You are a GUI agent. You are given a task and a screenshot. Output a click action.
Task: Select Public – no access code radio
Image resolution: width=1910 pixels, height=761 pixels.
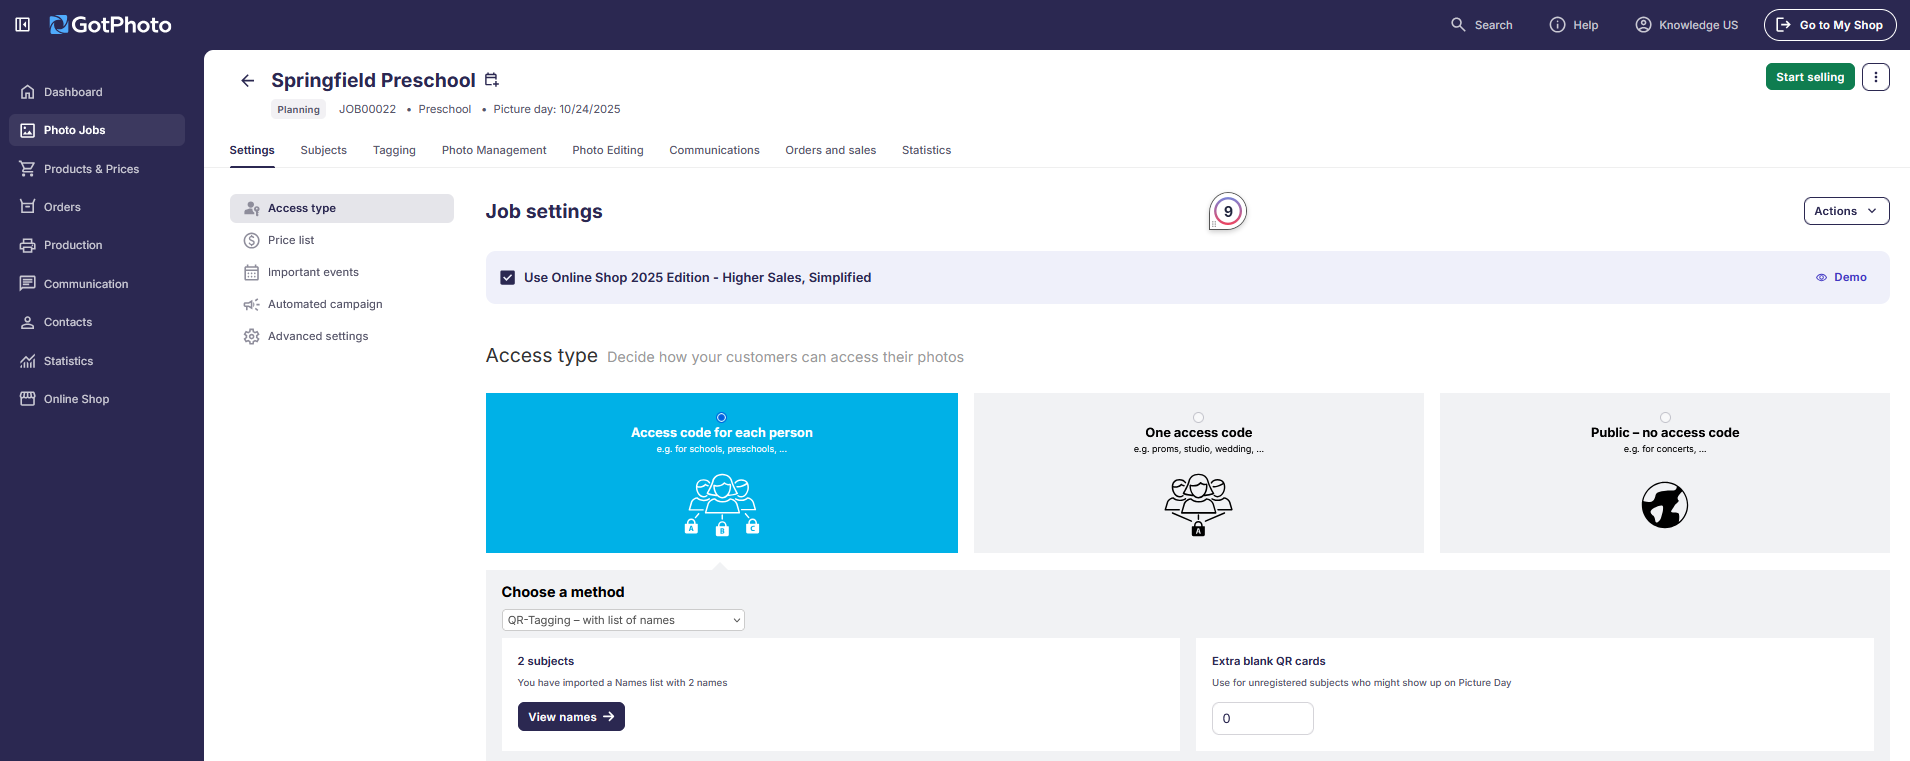pyautogui.click(x=1665, y=418)
